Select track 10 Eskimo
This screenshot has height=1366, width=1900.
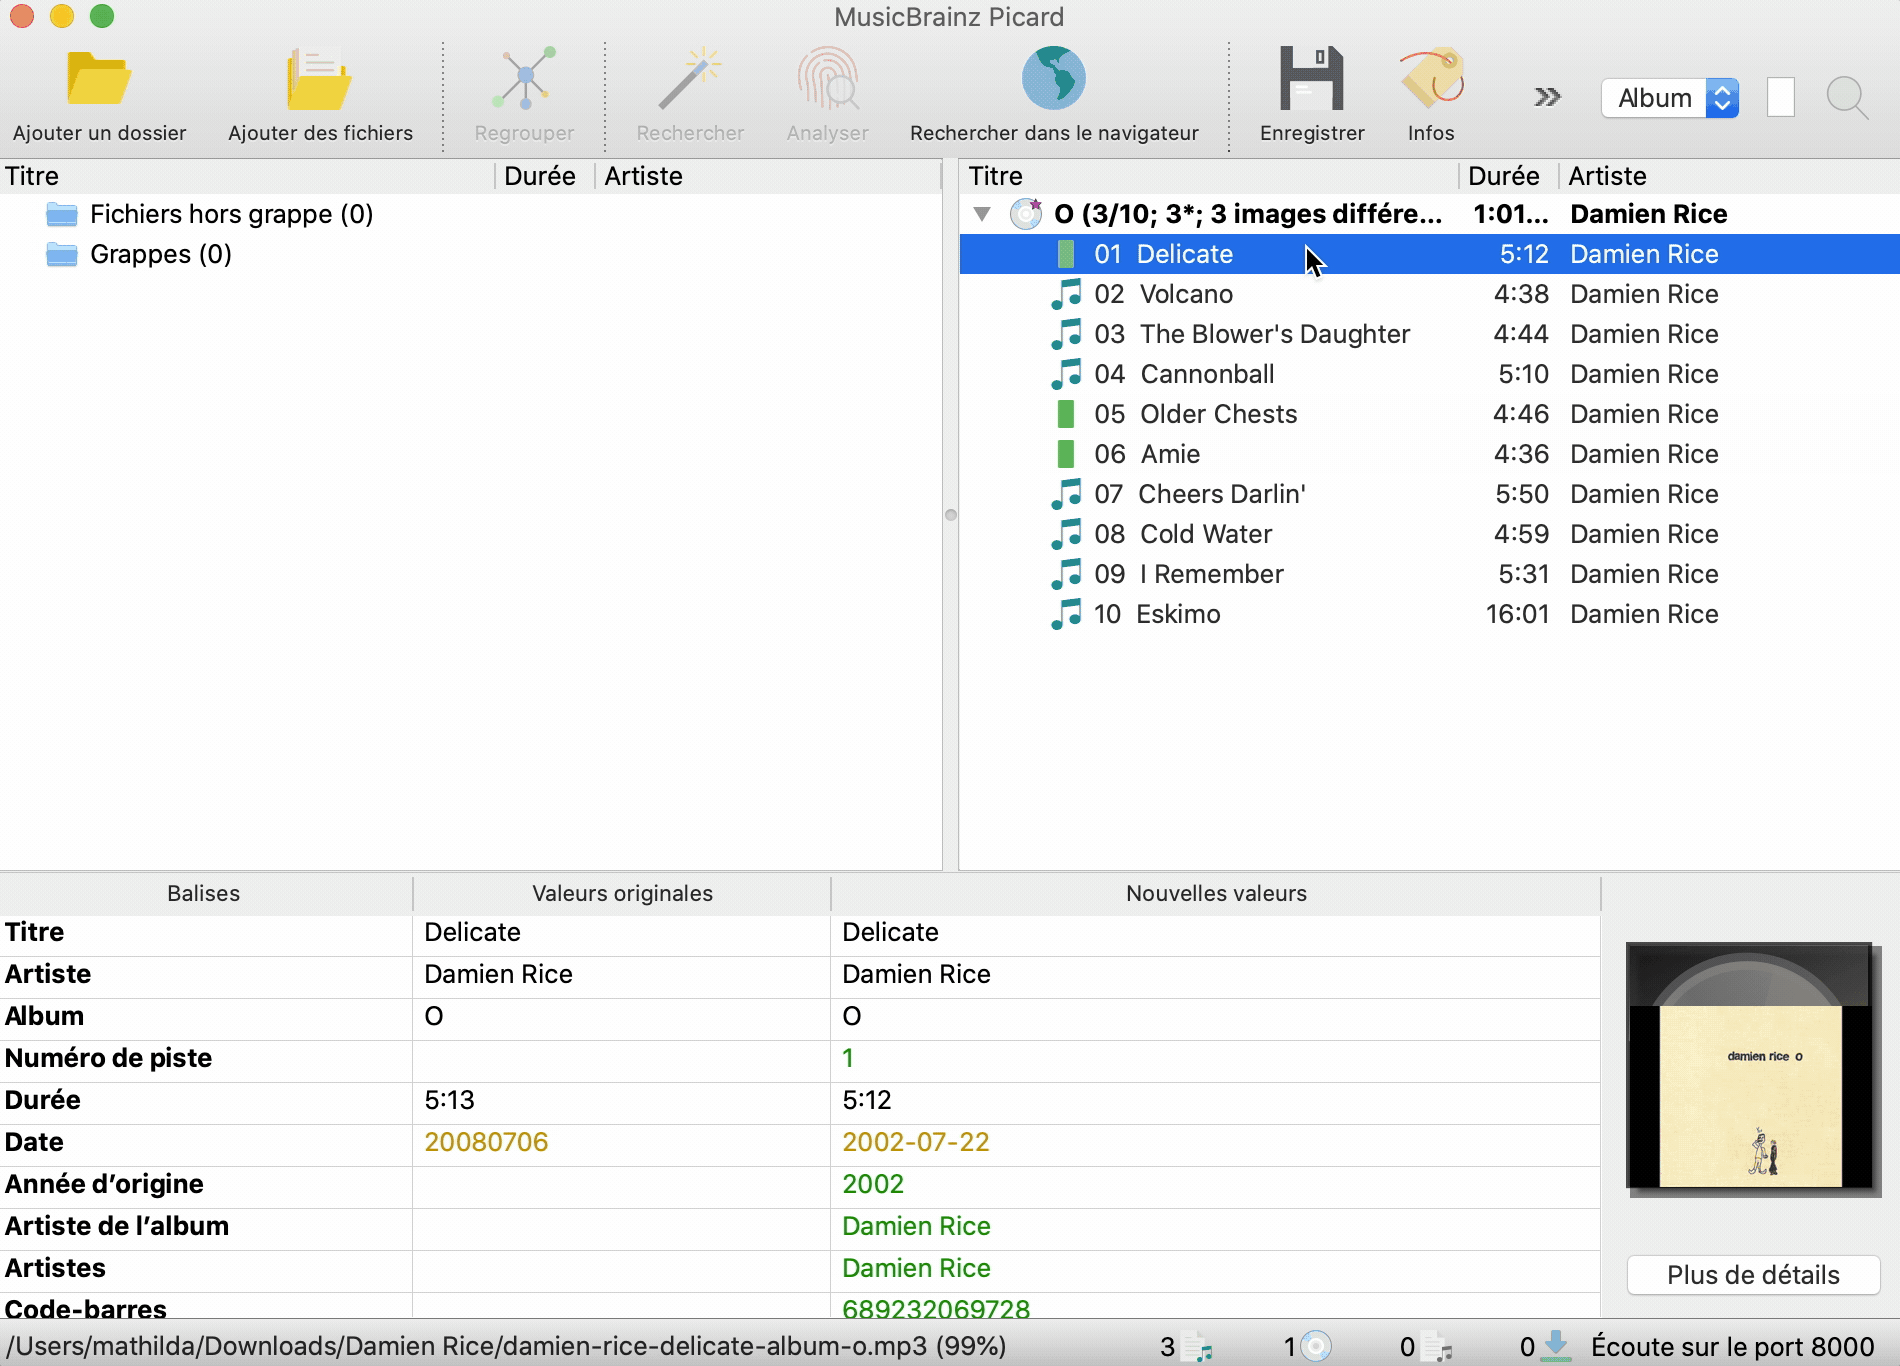tap(1430, 614)
